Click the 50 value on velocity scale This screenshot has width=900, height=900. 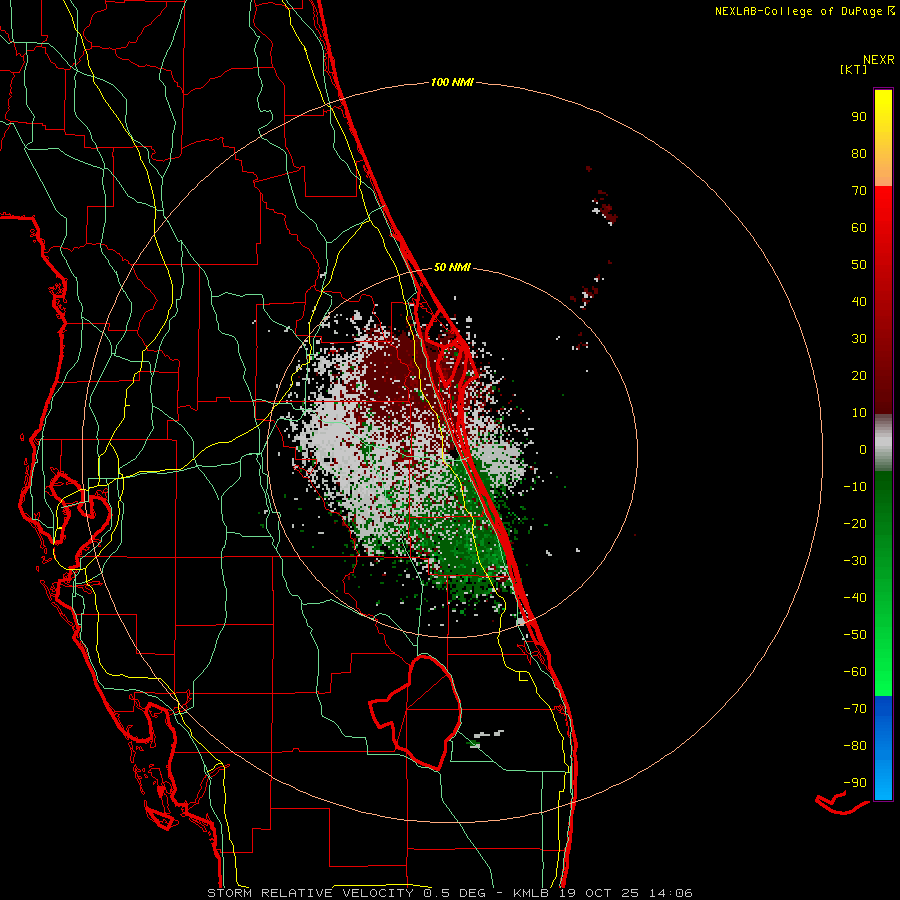[x=859, y=265]
